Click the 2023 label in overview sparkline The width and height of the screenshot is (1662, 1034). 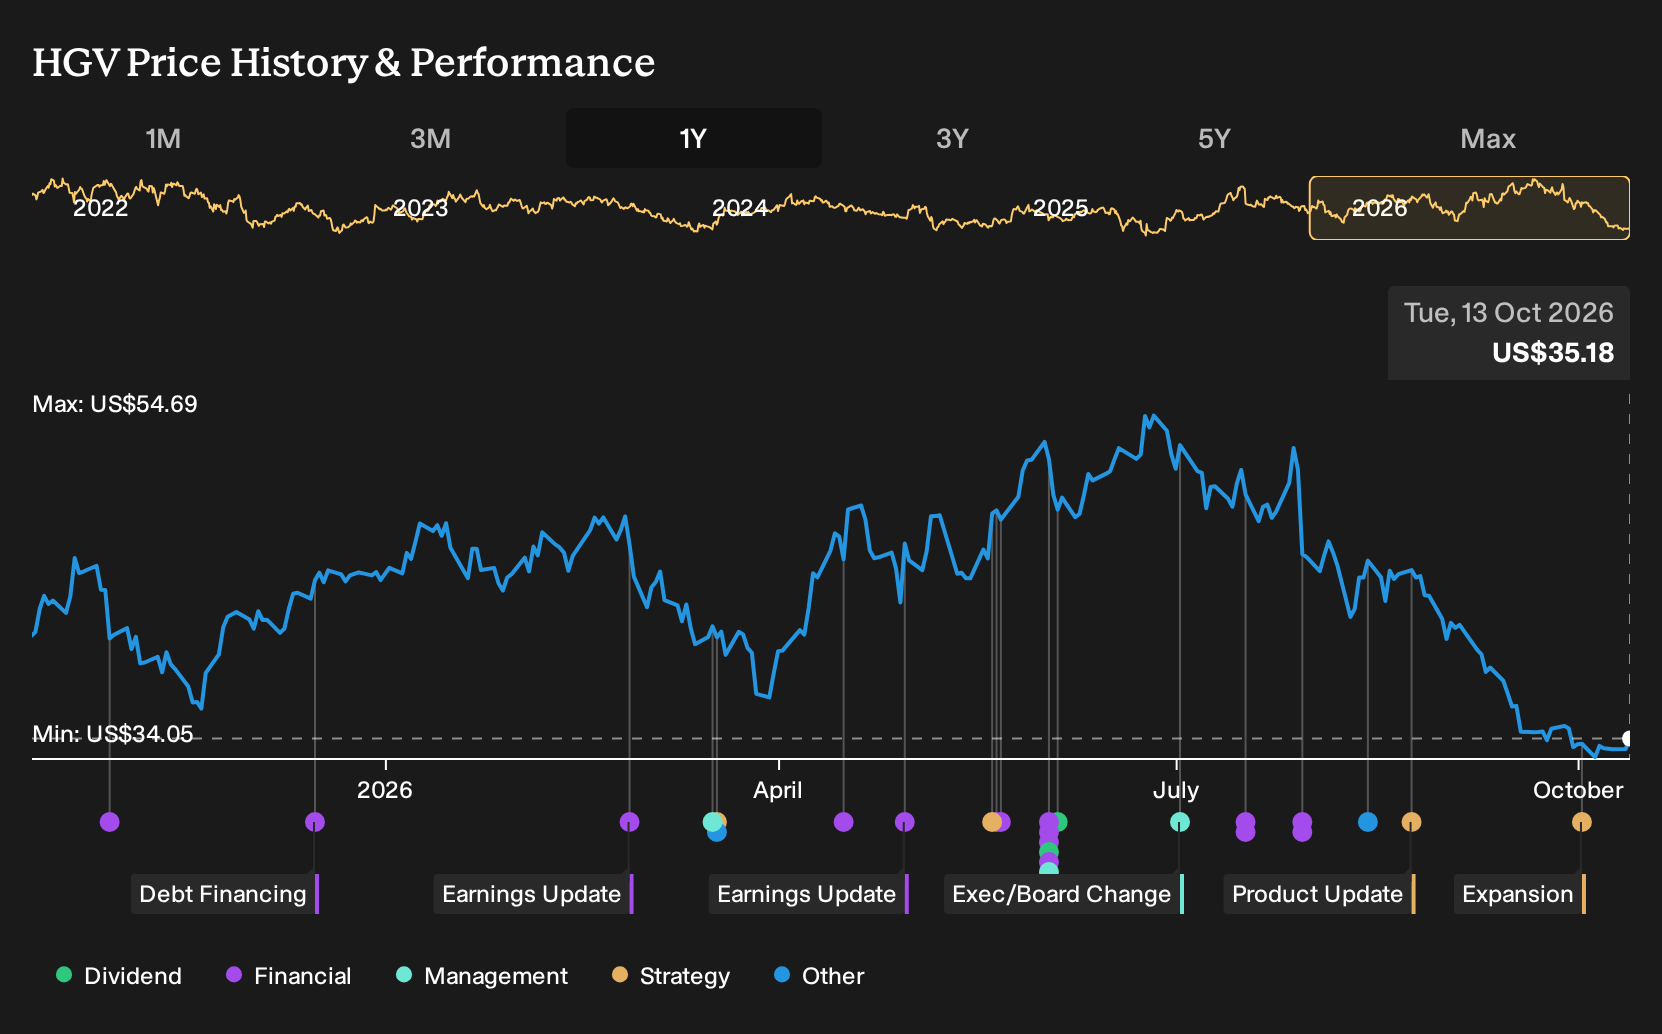pyautogui.click(x=421, y=208)
